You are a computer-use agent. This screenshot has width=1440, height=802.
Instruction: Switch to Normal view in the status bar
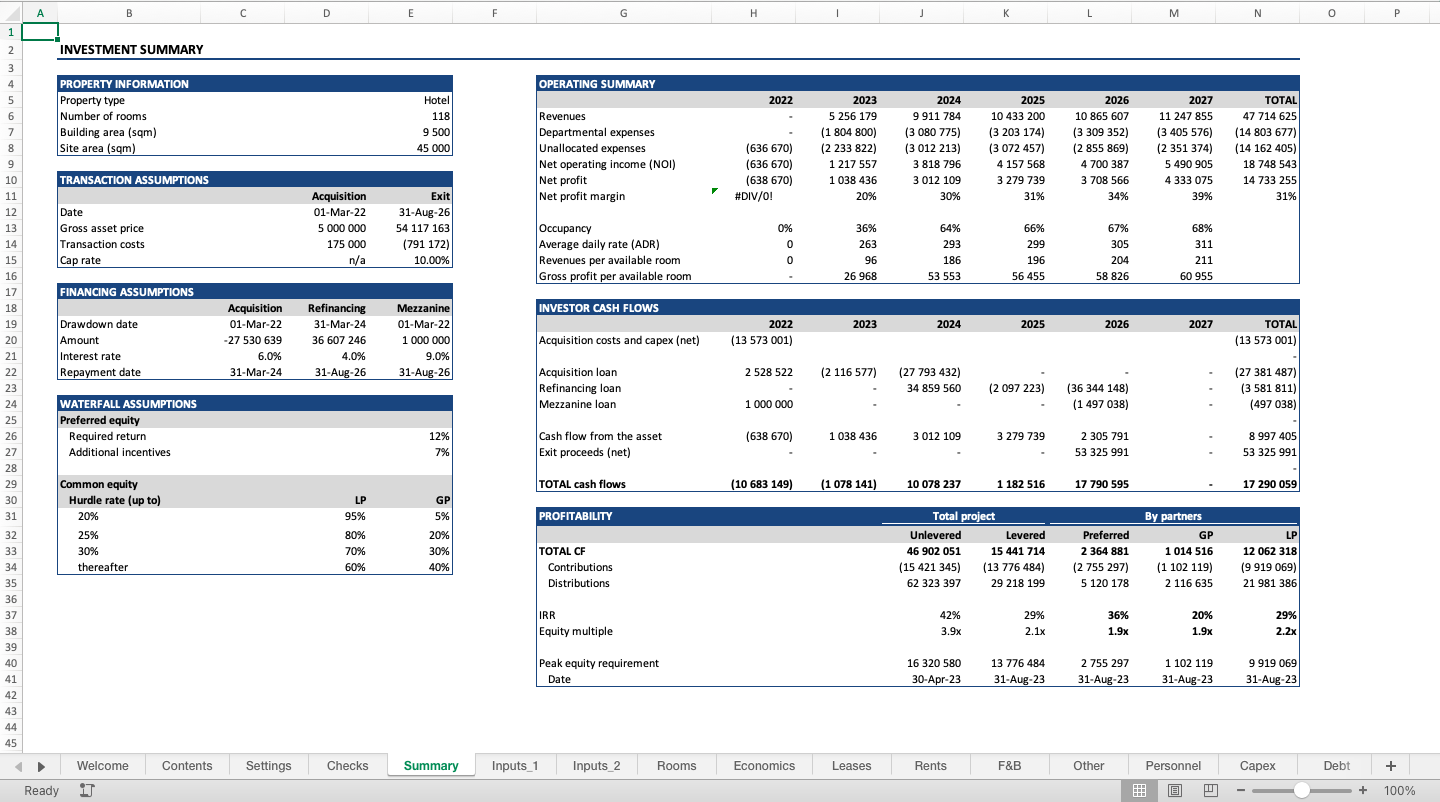pos(1139,790)
